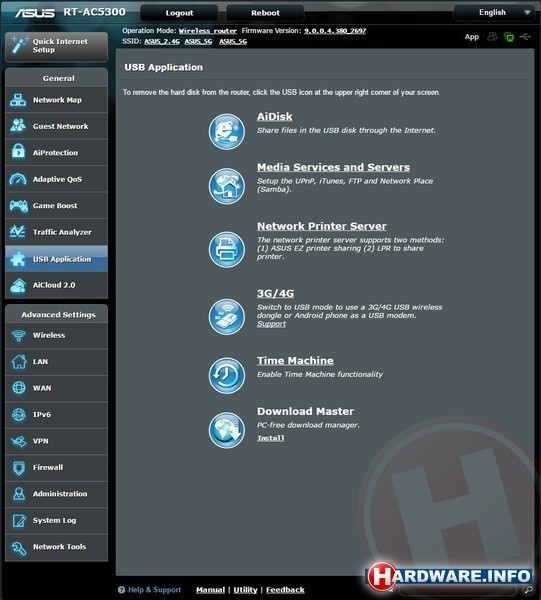Viewport: 541px width, 600px height.
Task: Click the Media Services and Servers icon
Action: click(227, 186)
